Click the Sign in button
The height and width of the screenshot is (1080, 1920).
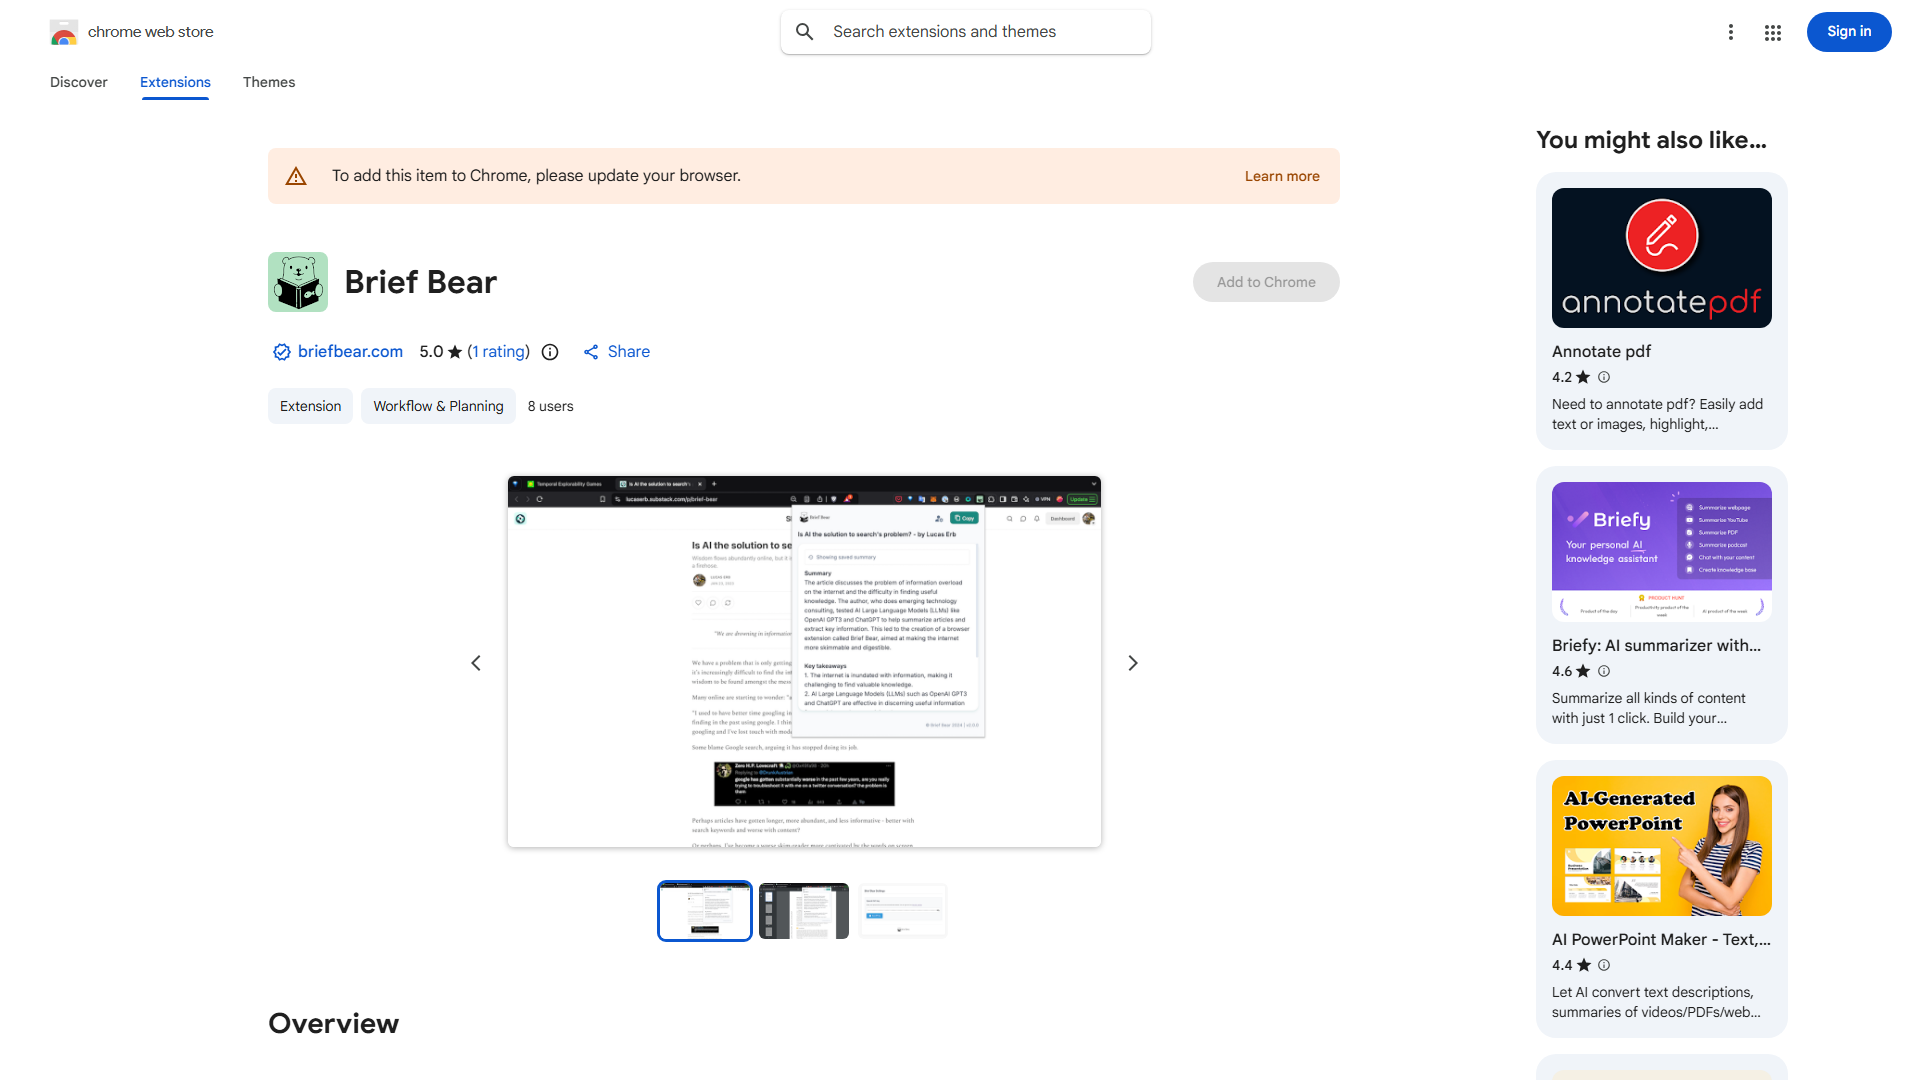click(x=1848, y=31)
